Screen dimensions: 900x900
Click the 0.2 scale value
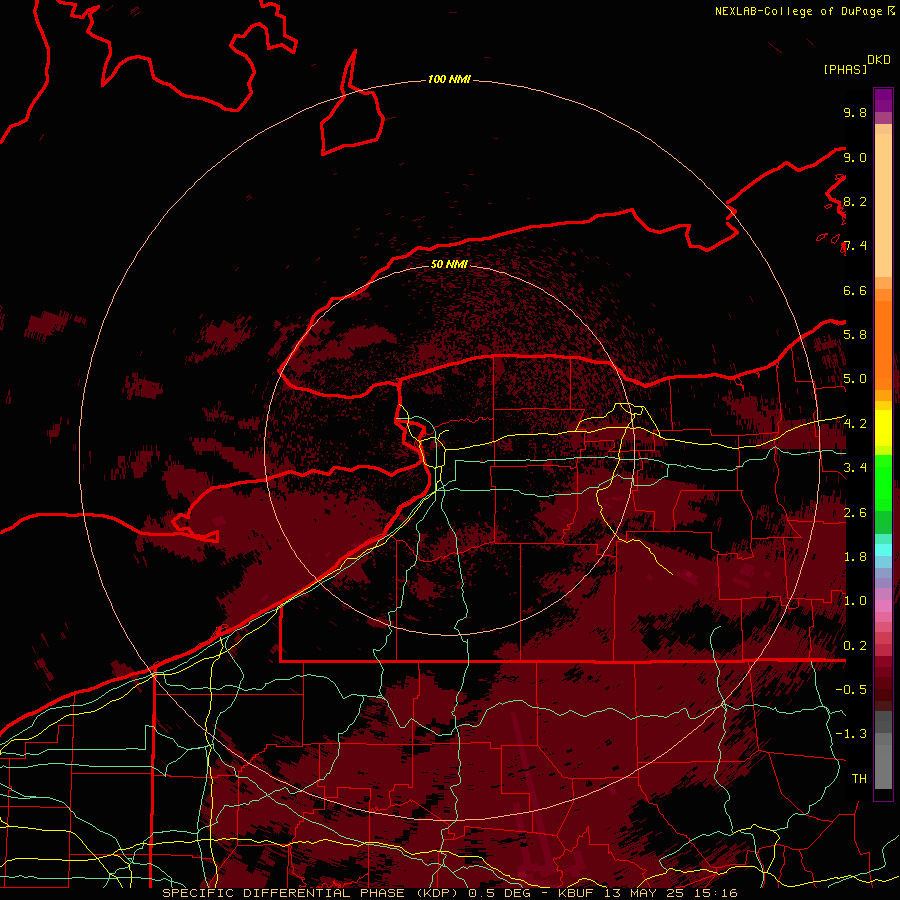click(x=855, y=646)
